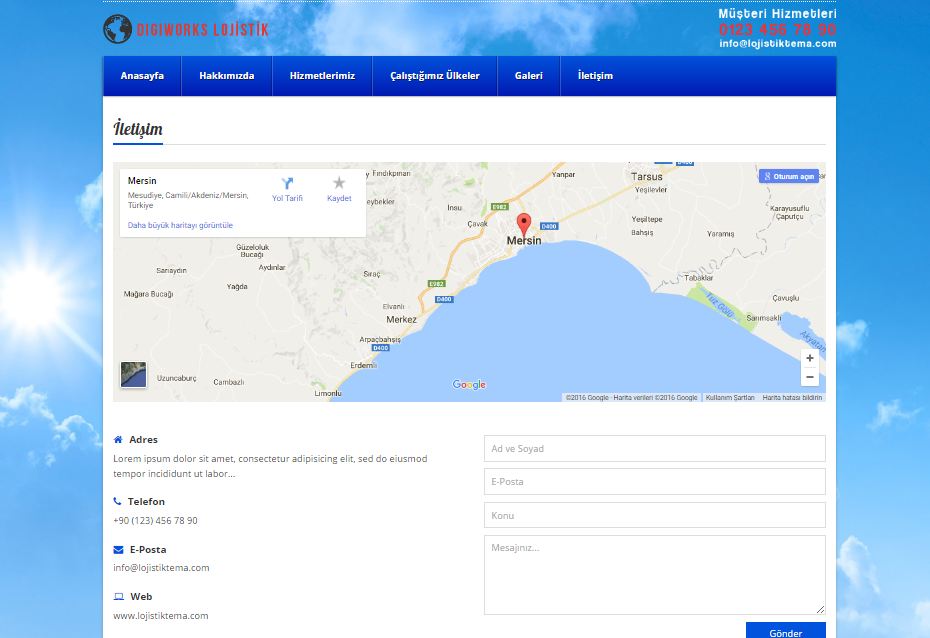Zoom in the map with the plus button
Viewport: 930px width, 638px height.
(810, 358)
